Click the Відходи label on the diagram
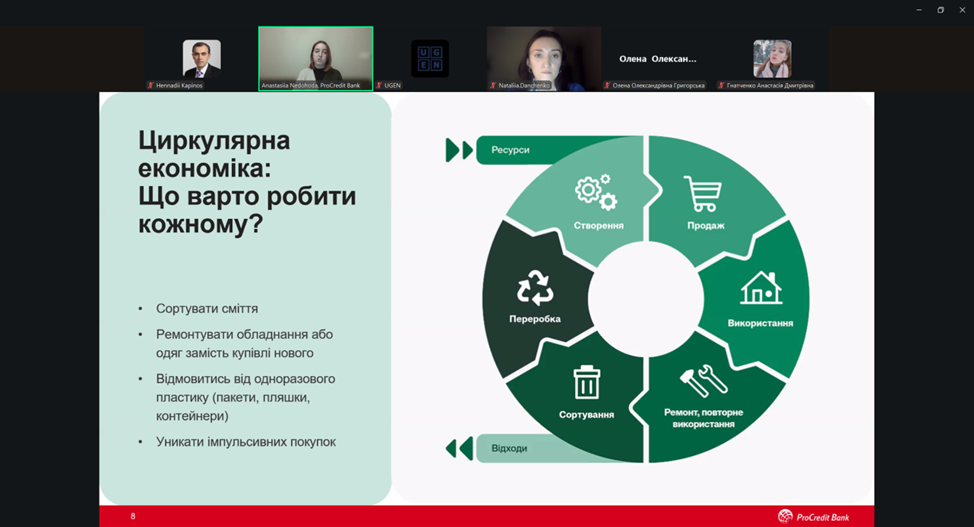974x527 pixels. pos(509,448)
